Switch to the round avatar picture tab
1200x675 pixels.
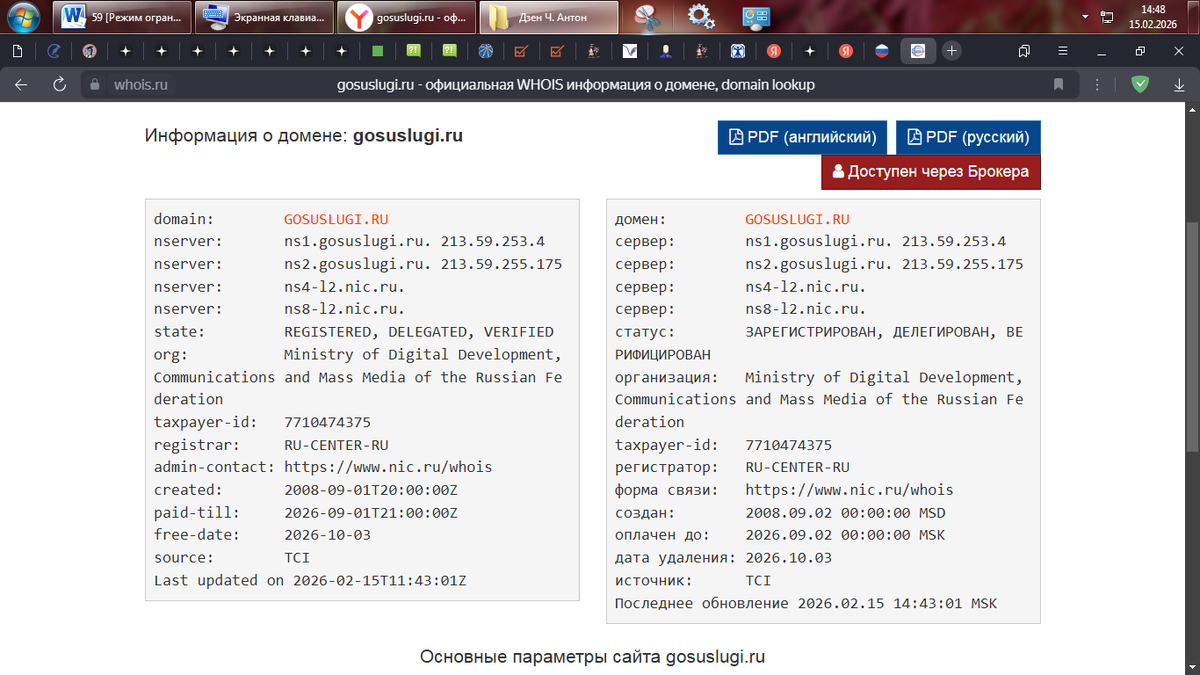[90, 50]
